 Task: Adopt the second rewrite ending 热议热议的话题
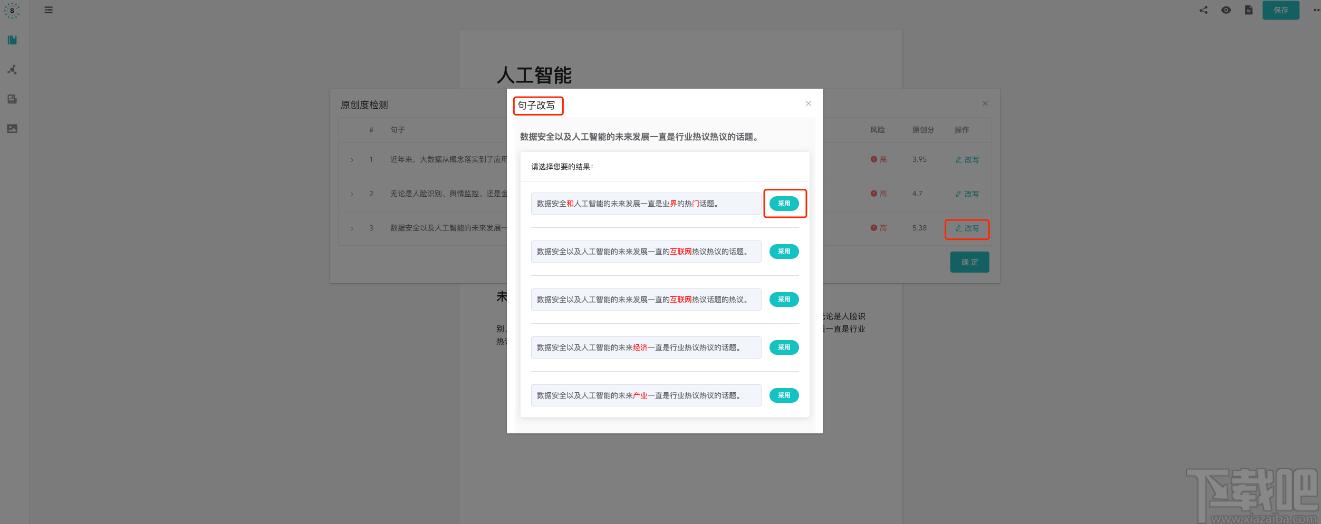coord(784,251)
